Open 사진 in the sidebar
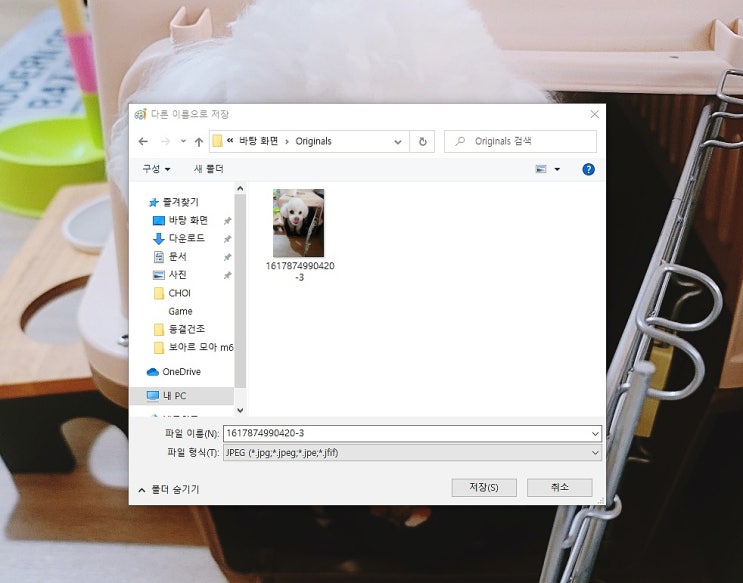The image size is (743, 583). tap(178, 275)
